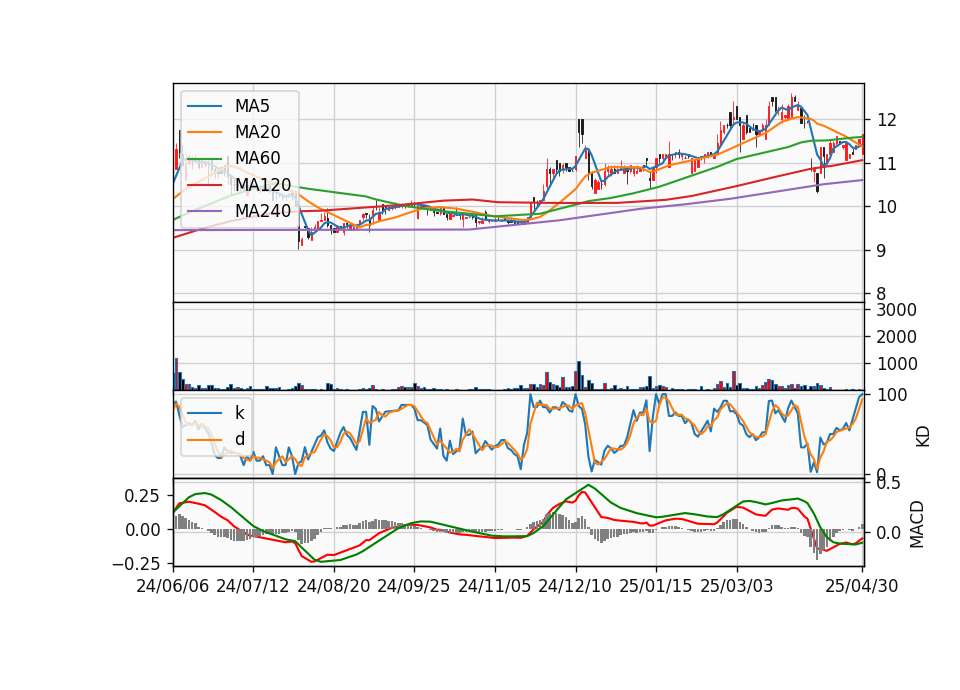Click the KD axis value 100
This screenshot has height=690, width=960.
(892, 395)
